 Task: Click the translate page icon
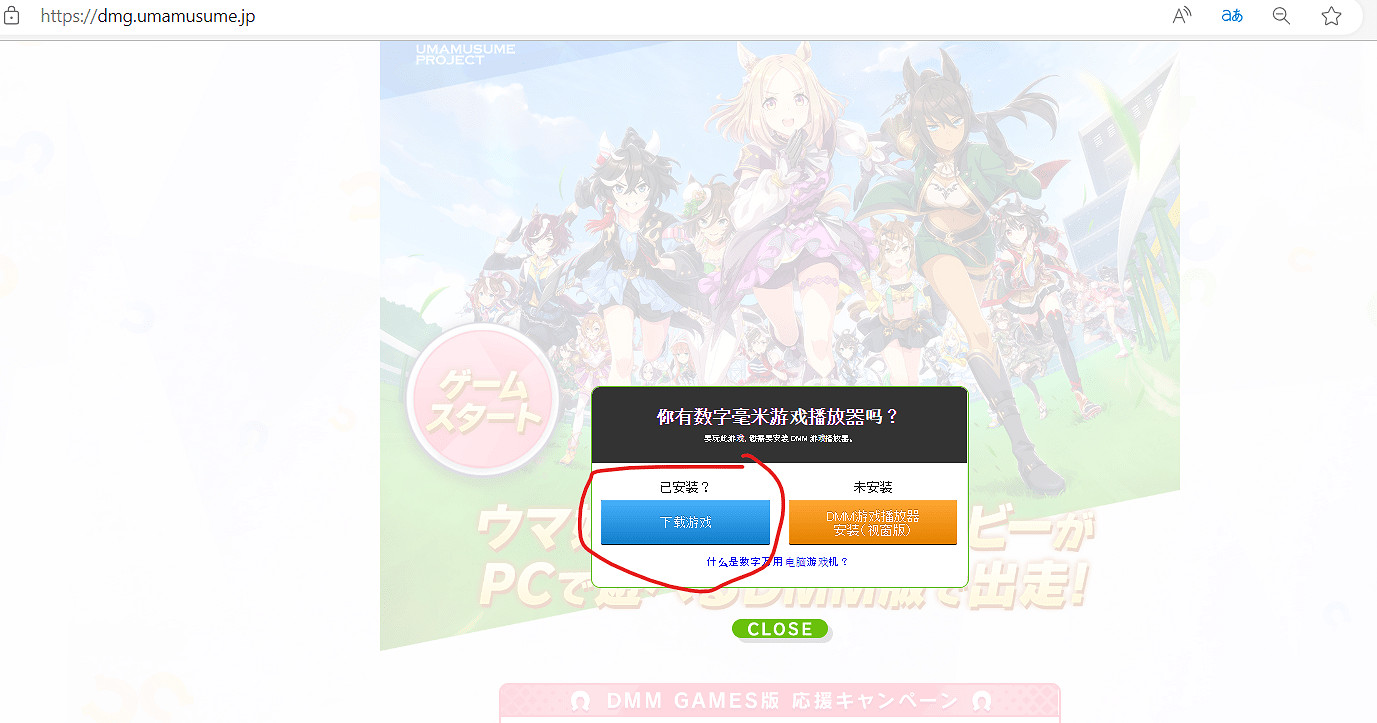(1232, 16)
